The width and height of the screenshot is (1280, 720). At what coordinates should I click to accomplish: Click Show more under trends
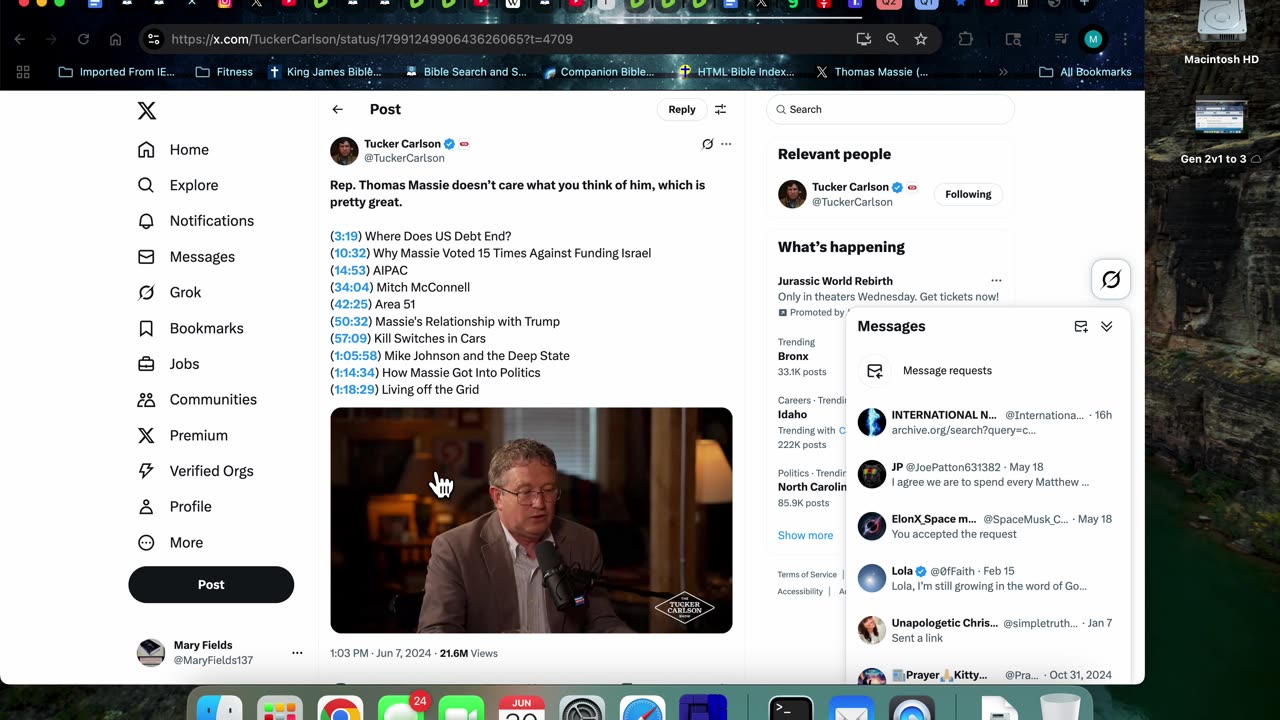point(805,535)
